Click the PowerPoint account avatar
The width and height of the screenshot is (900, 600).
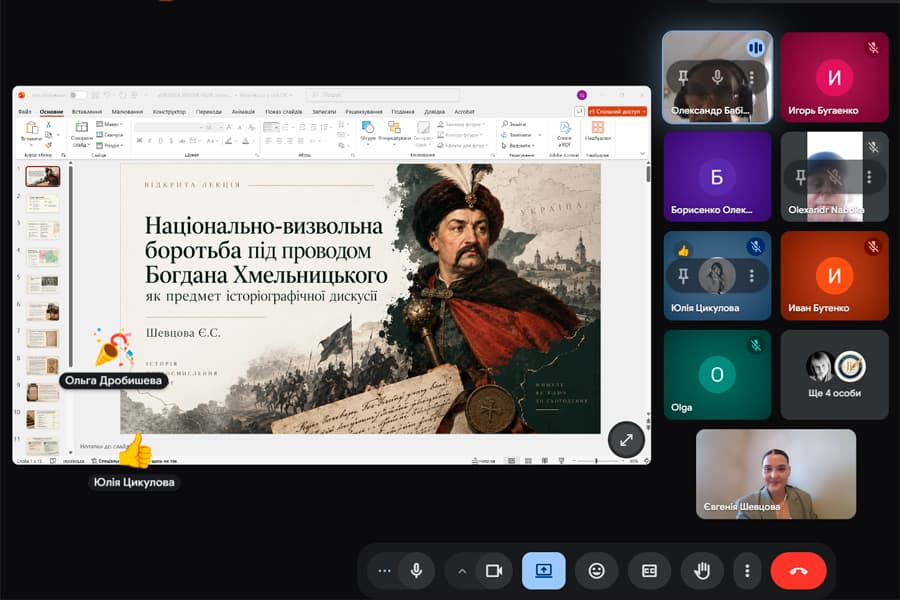[x=581, y=95]
